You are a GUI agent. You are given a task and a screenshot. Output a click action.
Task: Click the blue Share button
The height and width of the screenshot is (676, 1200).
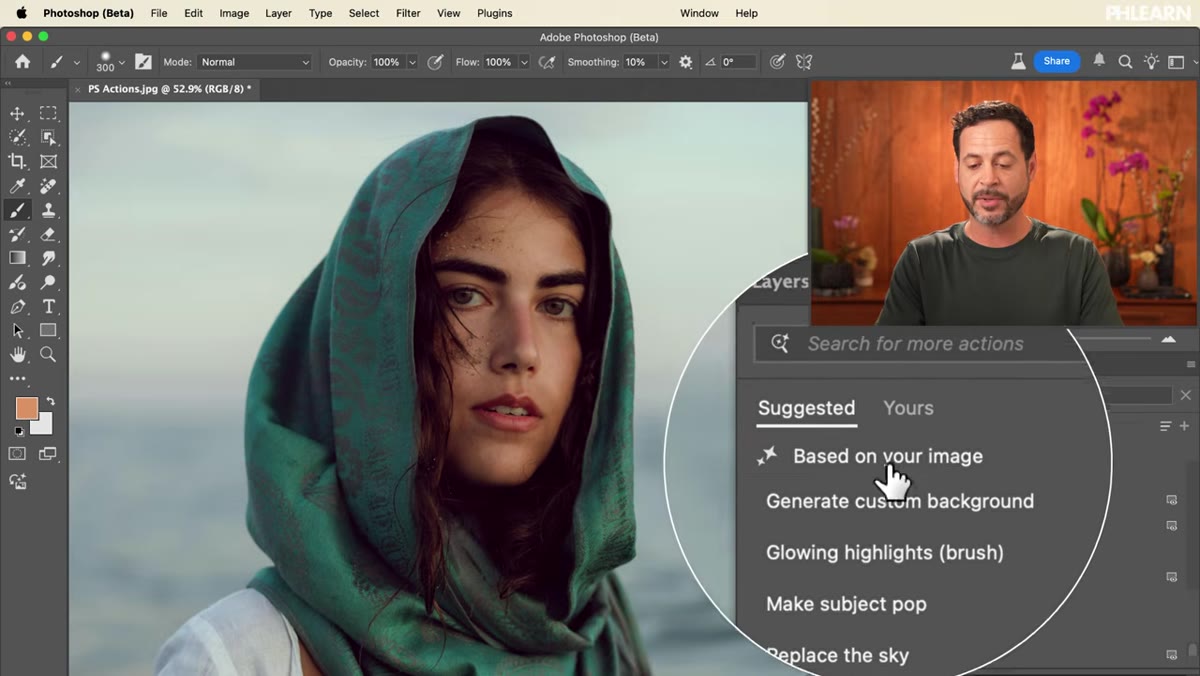point(1057,61)
